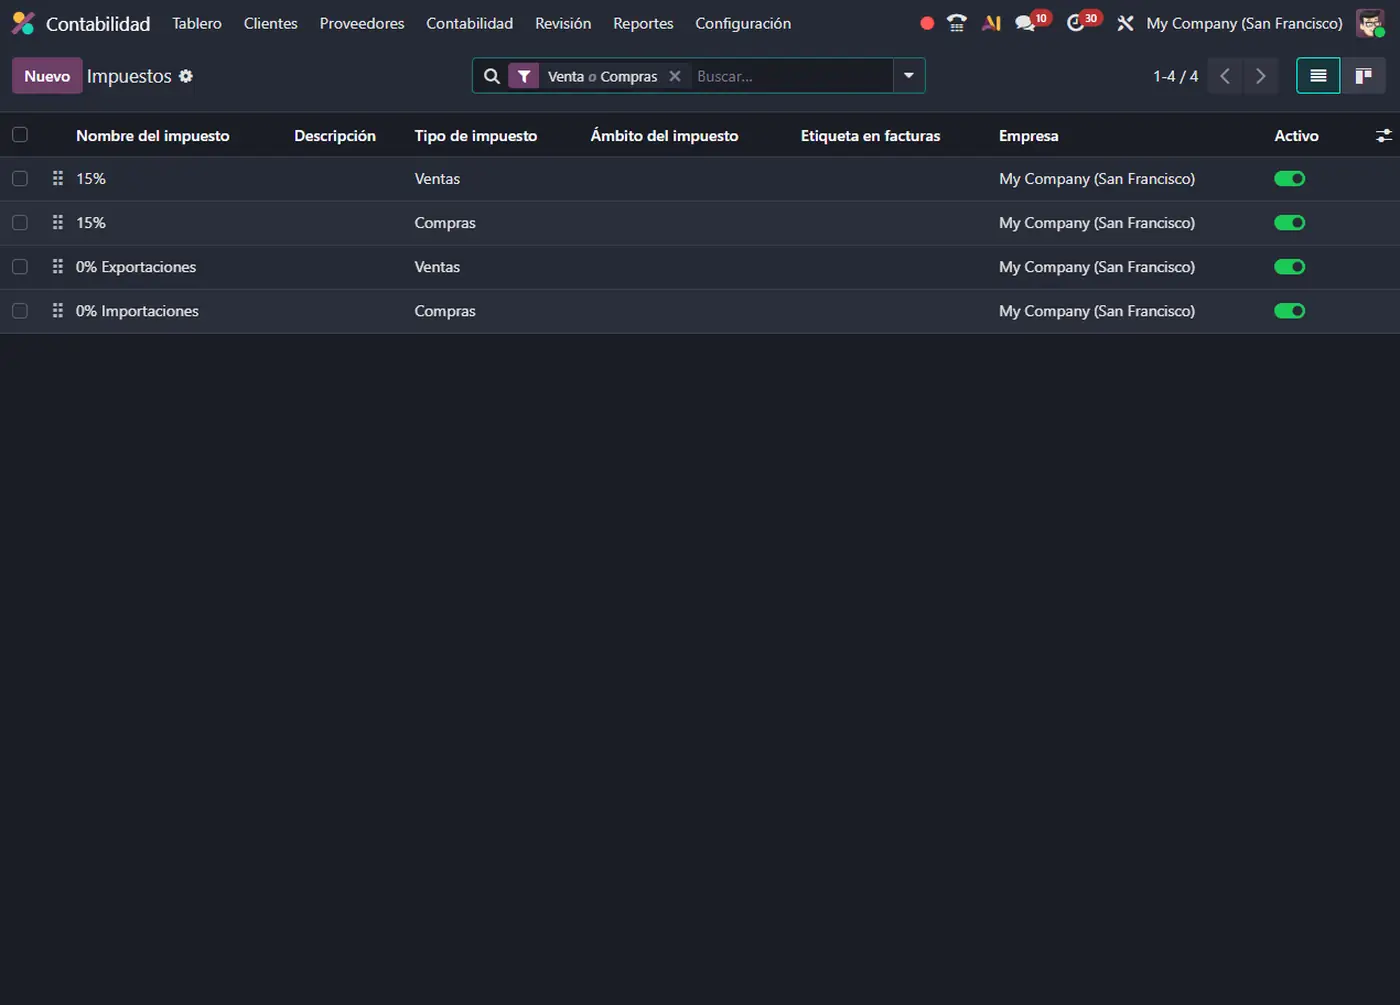Open the activities clock icon
Screen dimensions: 1400x1005
[1076, 23]
